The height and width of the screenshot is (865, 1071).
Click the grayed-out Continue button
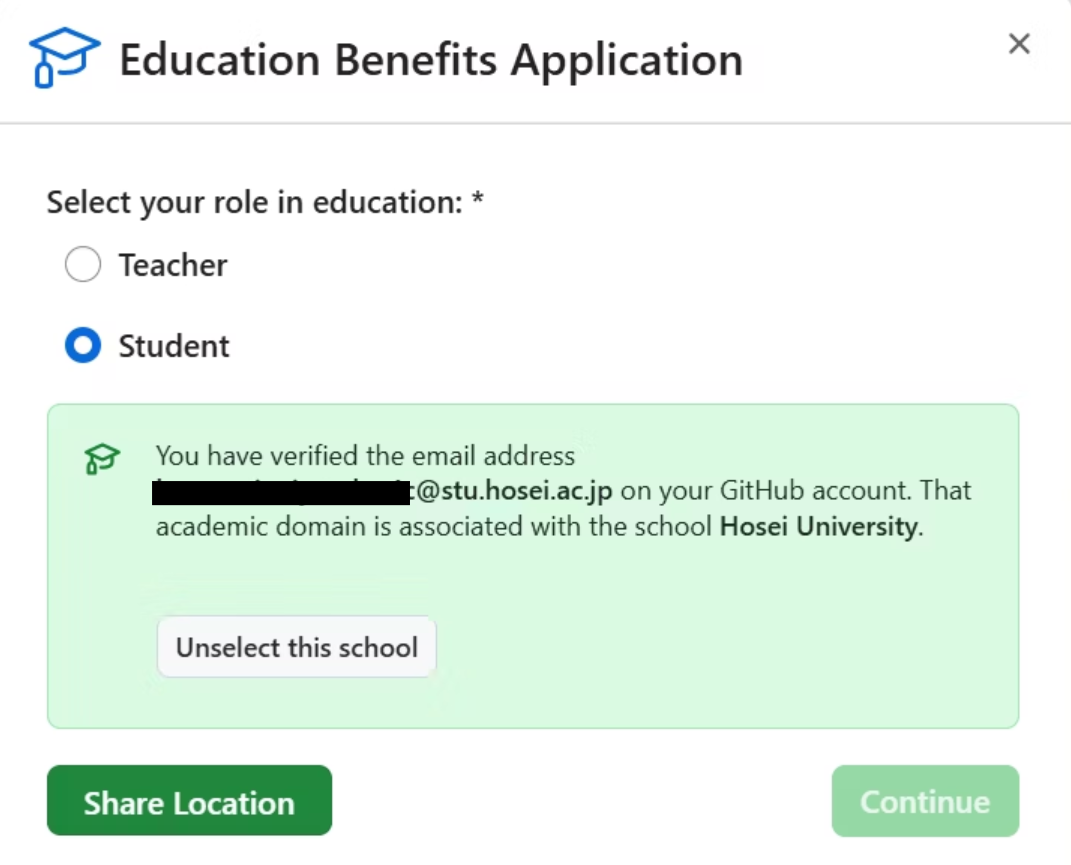924,801
